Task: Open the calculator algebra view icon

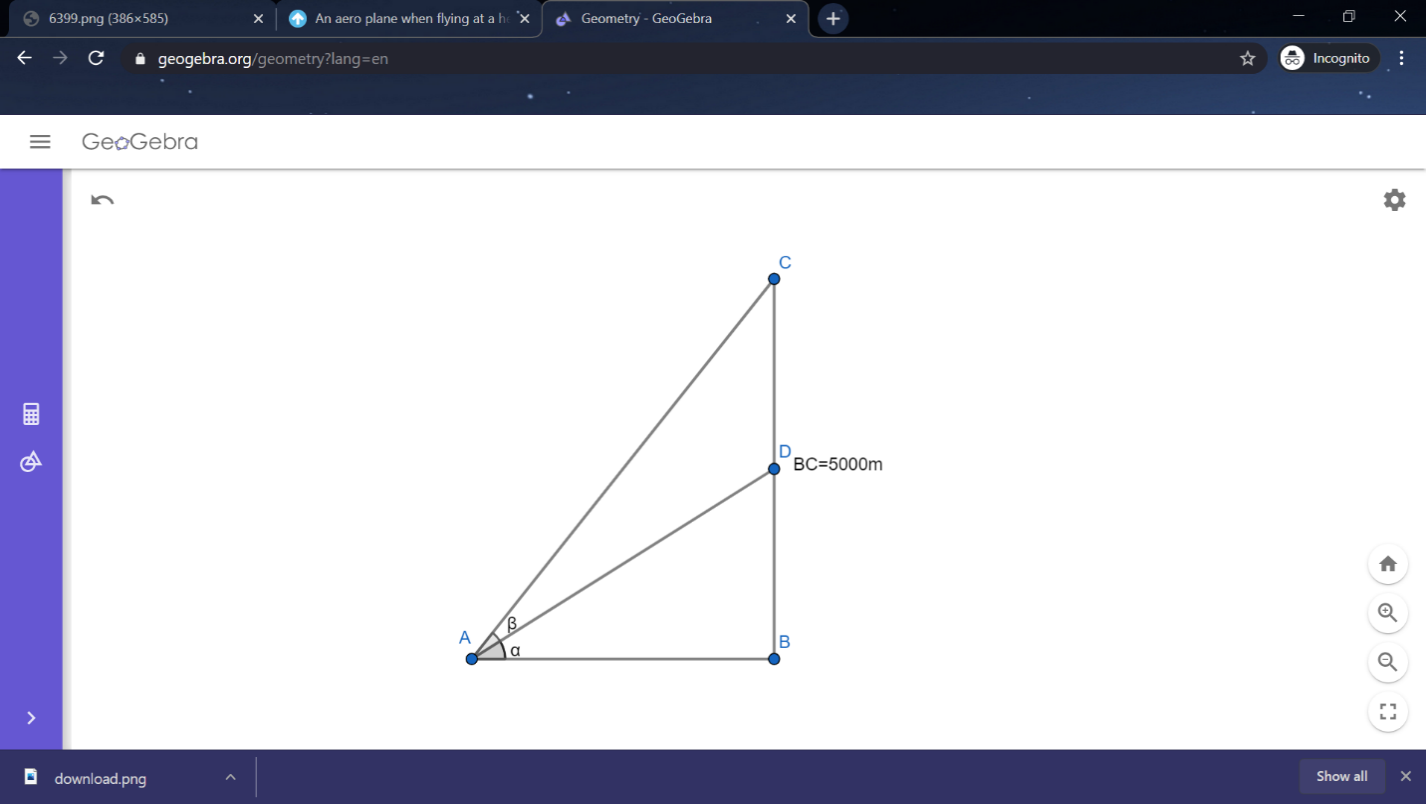Action: (31, 414)
